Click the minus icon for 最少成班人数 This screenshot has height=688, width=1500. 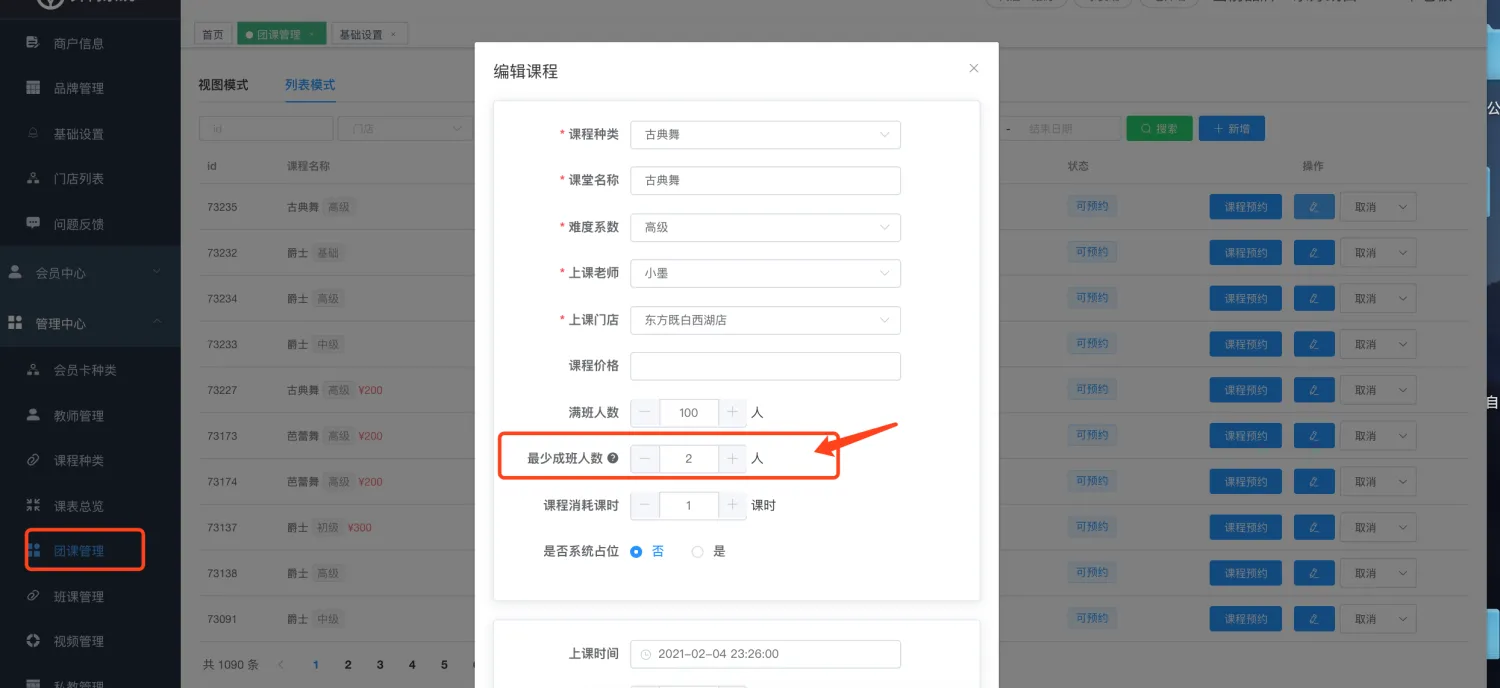coord(645,459)
